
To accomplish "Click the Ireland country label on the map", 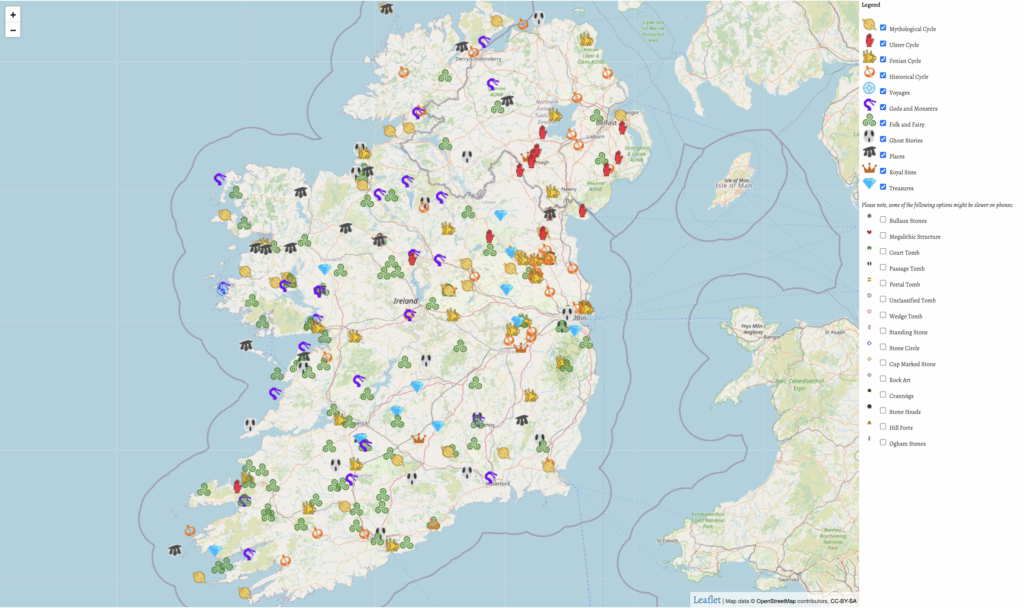I will pos(405,300).
